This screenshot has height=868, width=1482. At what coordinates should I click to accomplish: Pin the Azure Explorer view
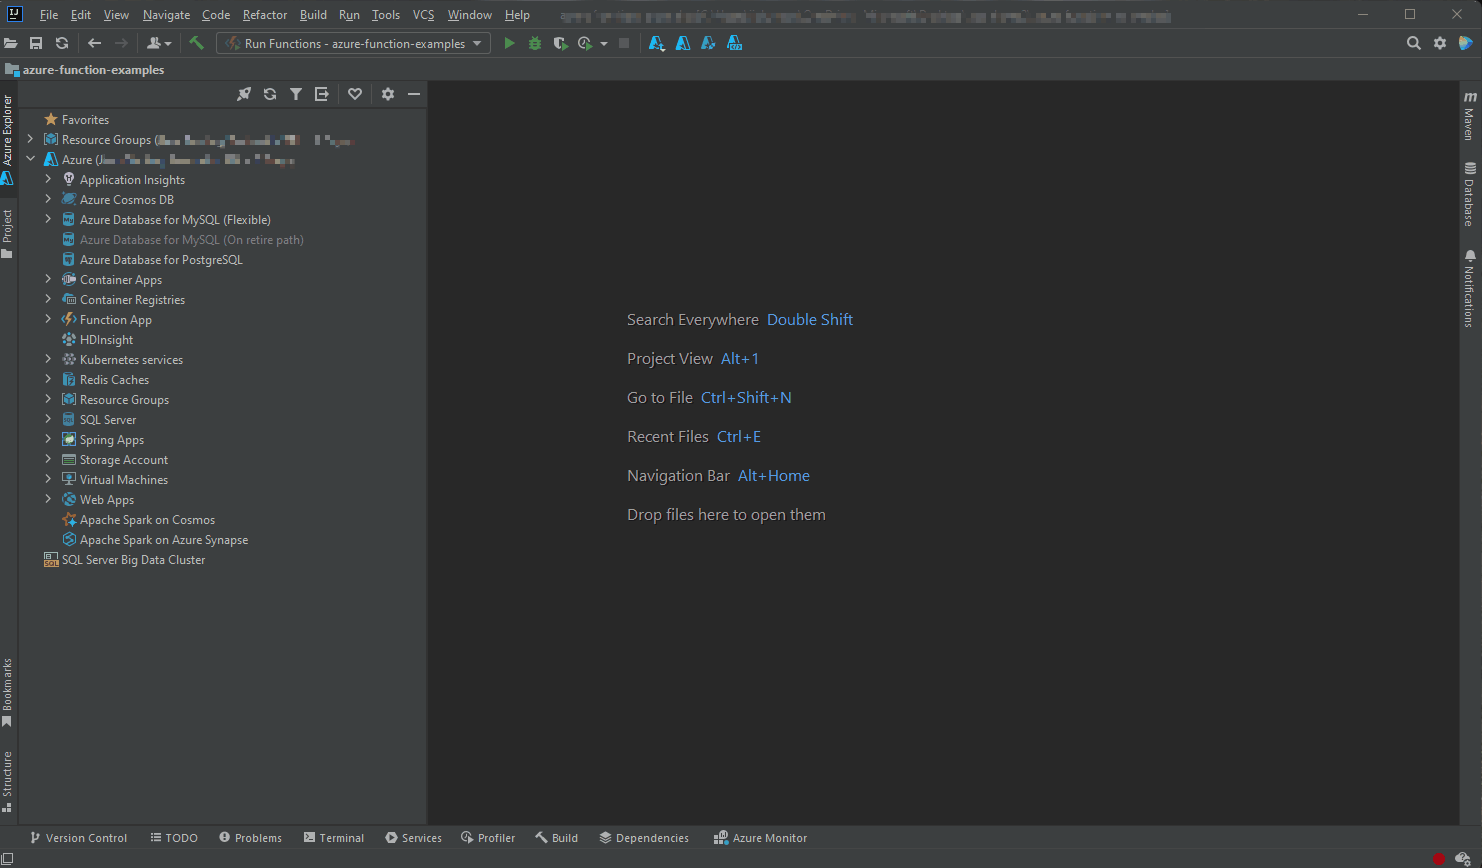tap(244, 93)
